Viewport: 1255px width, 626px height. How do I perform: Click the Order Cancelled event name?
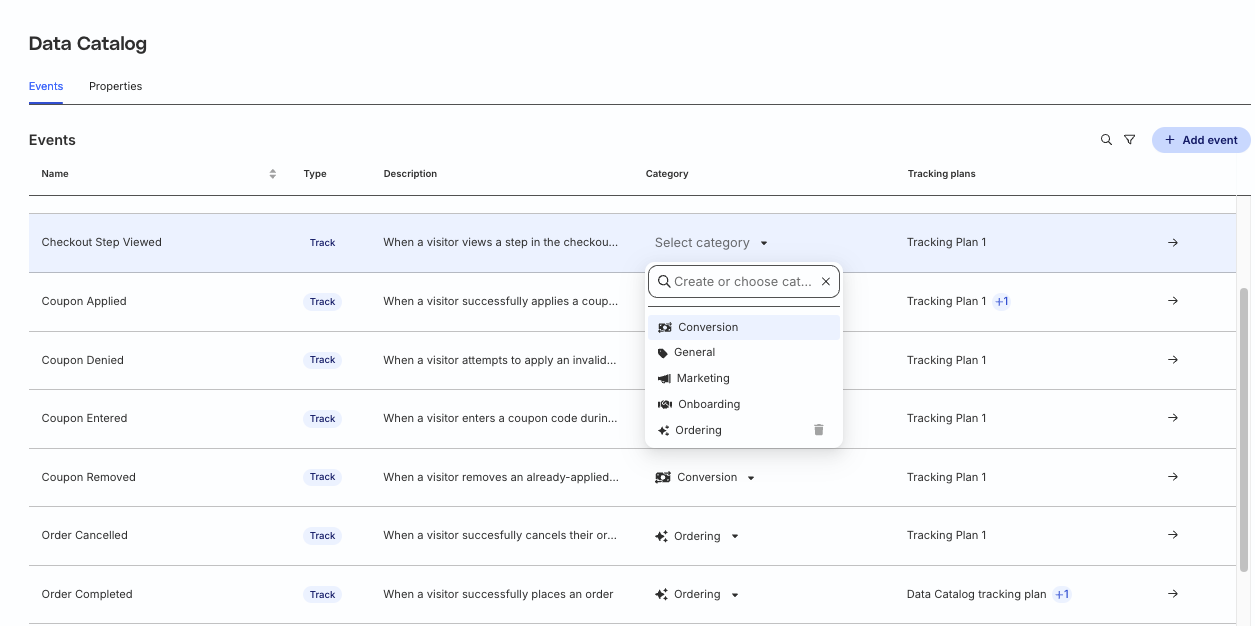pyautogui.click(x=85, y=535)
